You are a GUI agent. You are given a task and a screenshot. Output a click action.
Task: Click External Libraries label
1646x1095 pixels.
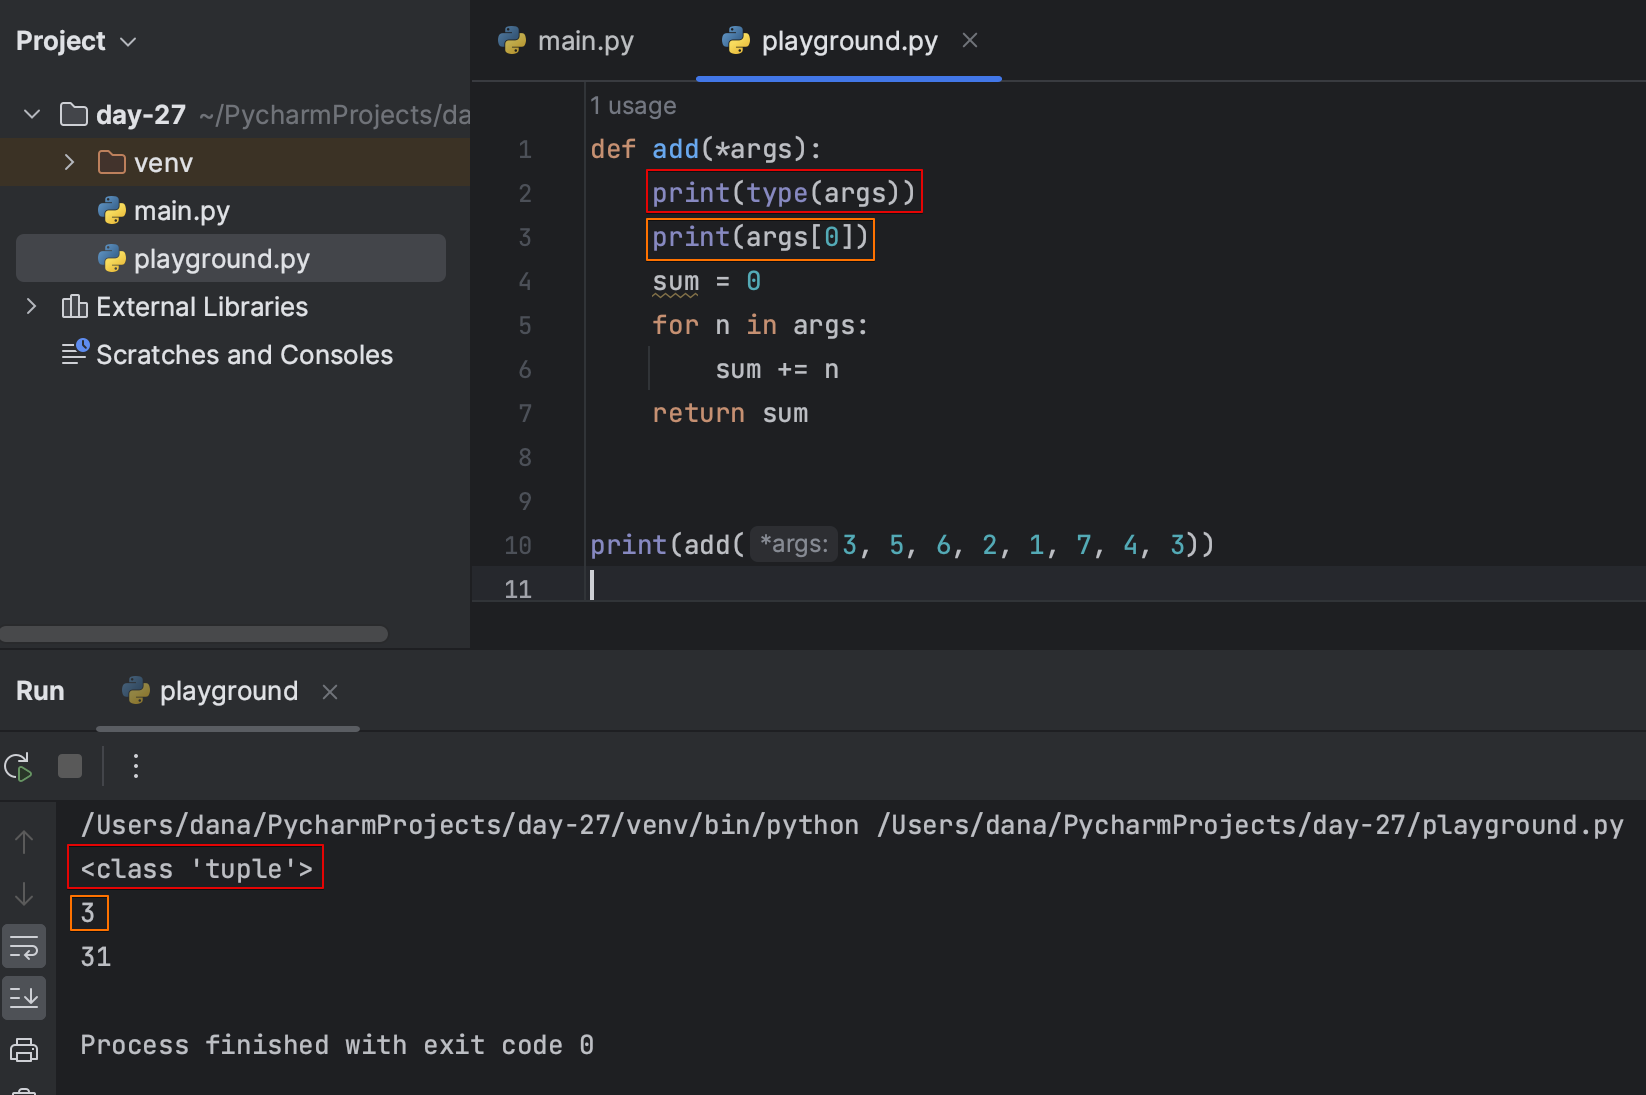coord(202,307)
